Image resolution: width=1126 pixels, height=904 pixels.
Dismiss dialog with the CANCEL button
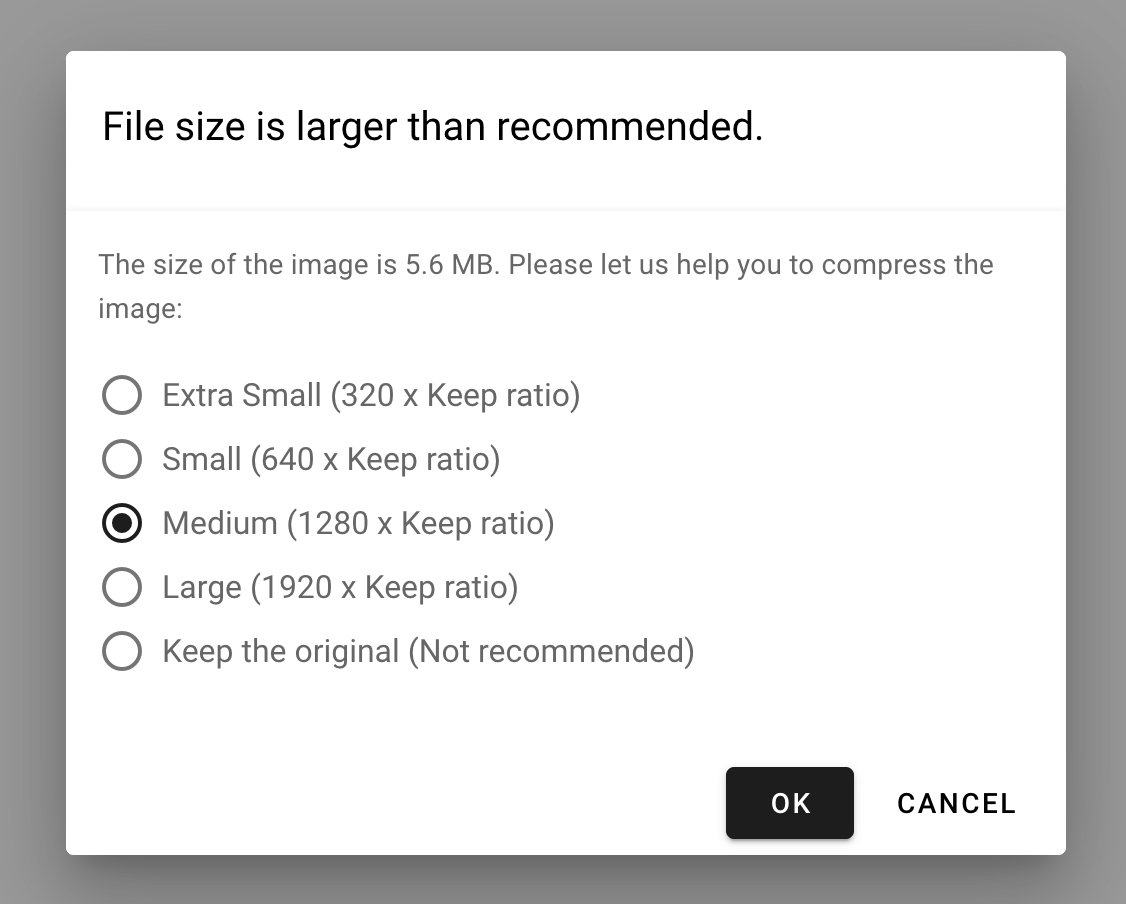pyautogui.click(x=957, y=803)
